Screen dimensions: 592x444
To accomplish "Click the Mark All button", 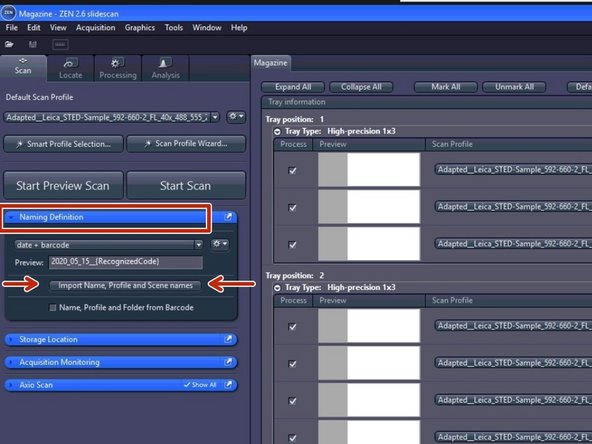I will [x=446, y=87].
